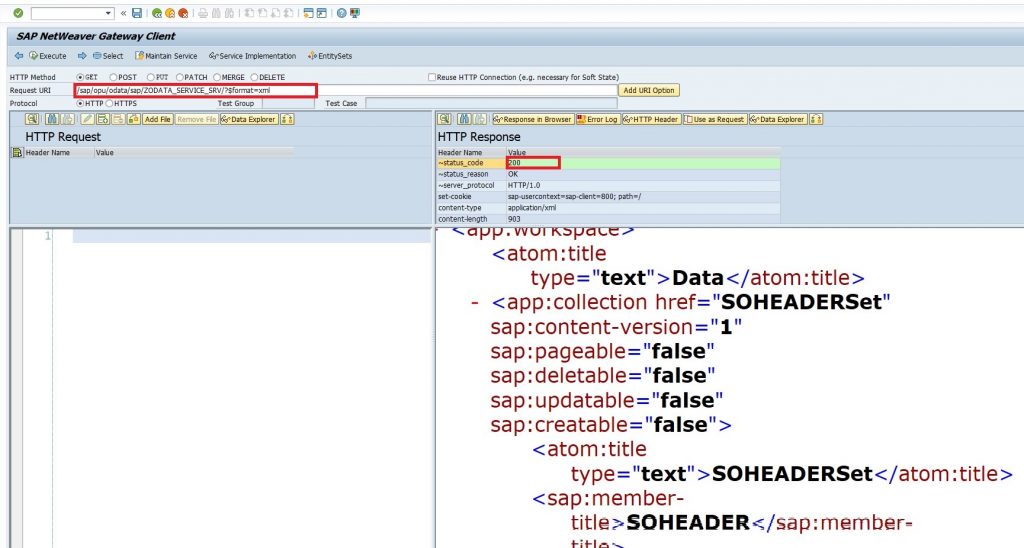The image size is (1024, 548).
Task: Click the HTTP Response details magnifier icon
Action: (x=445, y=120)
